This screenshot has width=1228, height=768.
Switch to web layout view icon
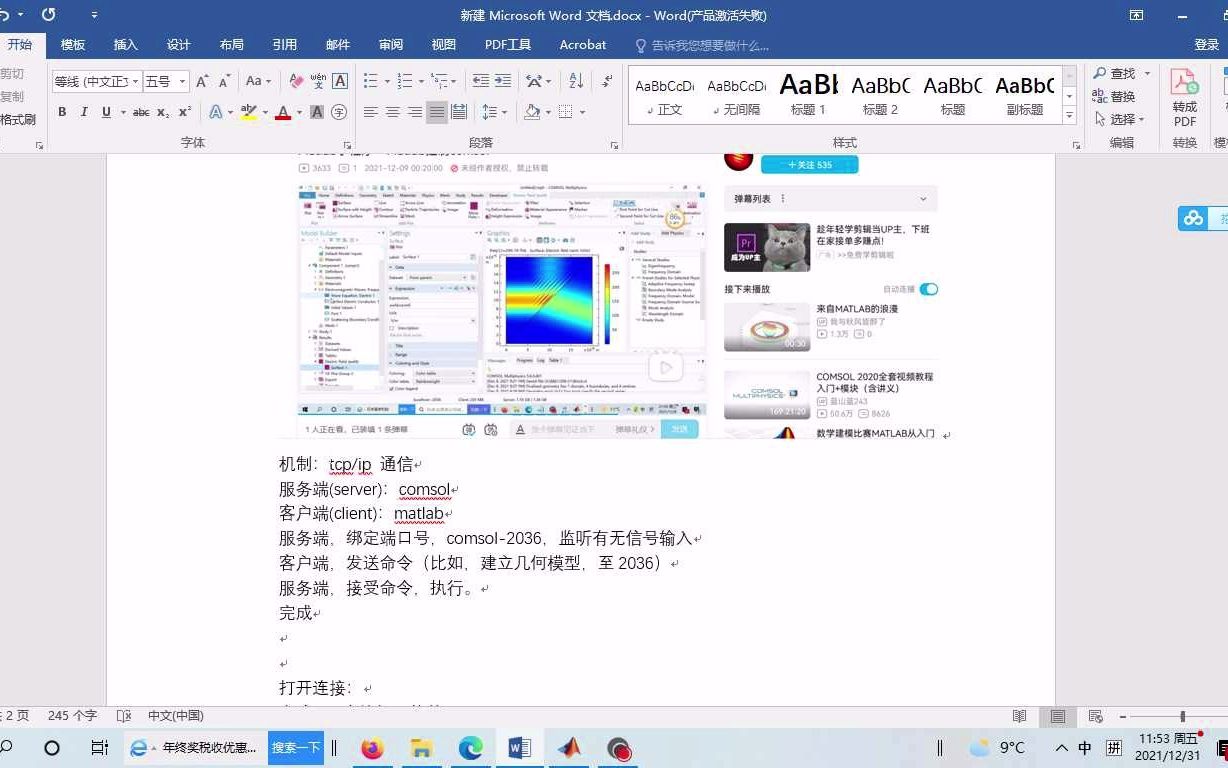pyautogui.click(x=1096, y=716)
